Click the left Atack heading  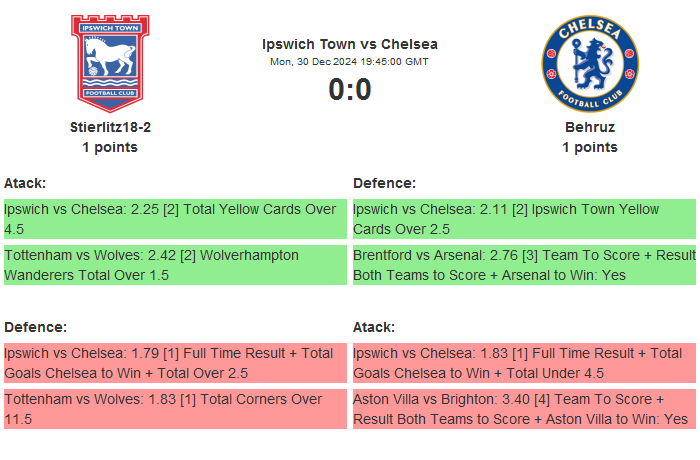pos(25,183)
